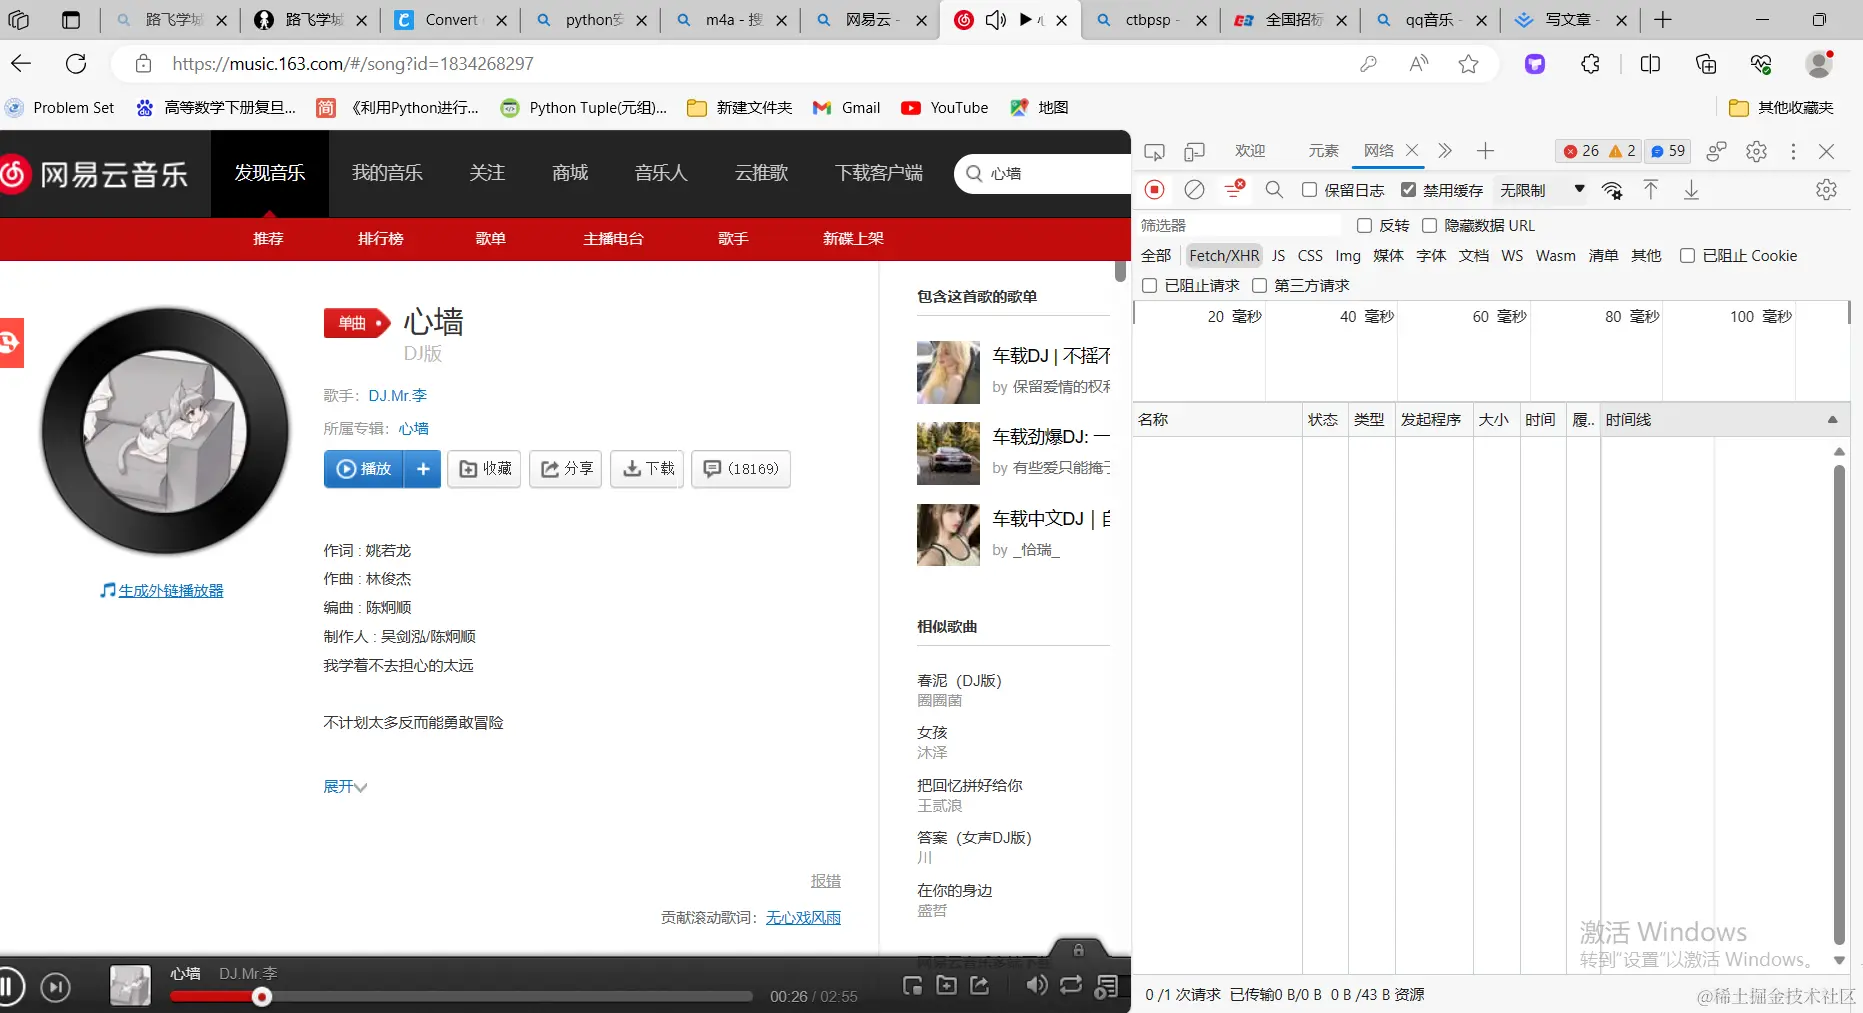The width and height of the screenshot is (1863, 1013).
Task: Select the 全部 request filter
Action: (1156, 256)
